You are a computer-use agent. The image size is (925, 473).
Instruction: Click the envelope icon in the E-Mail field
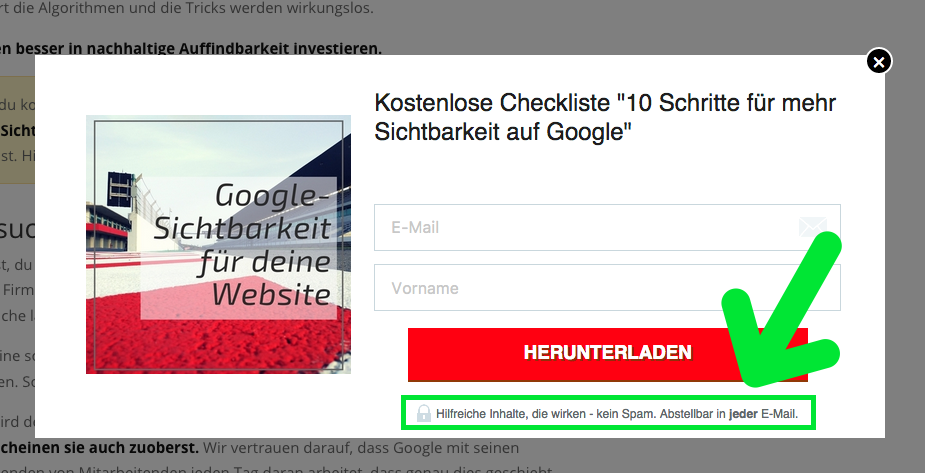(811, 228)
